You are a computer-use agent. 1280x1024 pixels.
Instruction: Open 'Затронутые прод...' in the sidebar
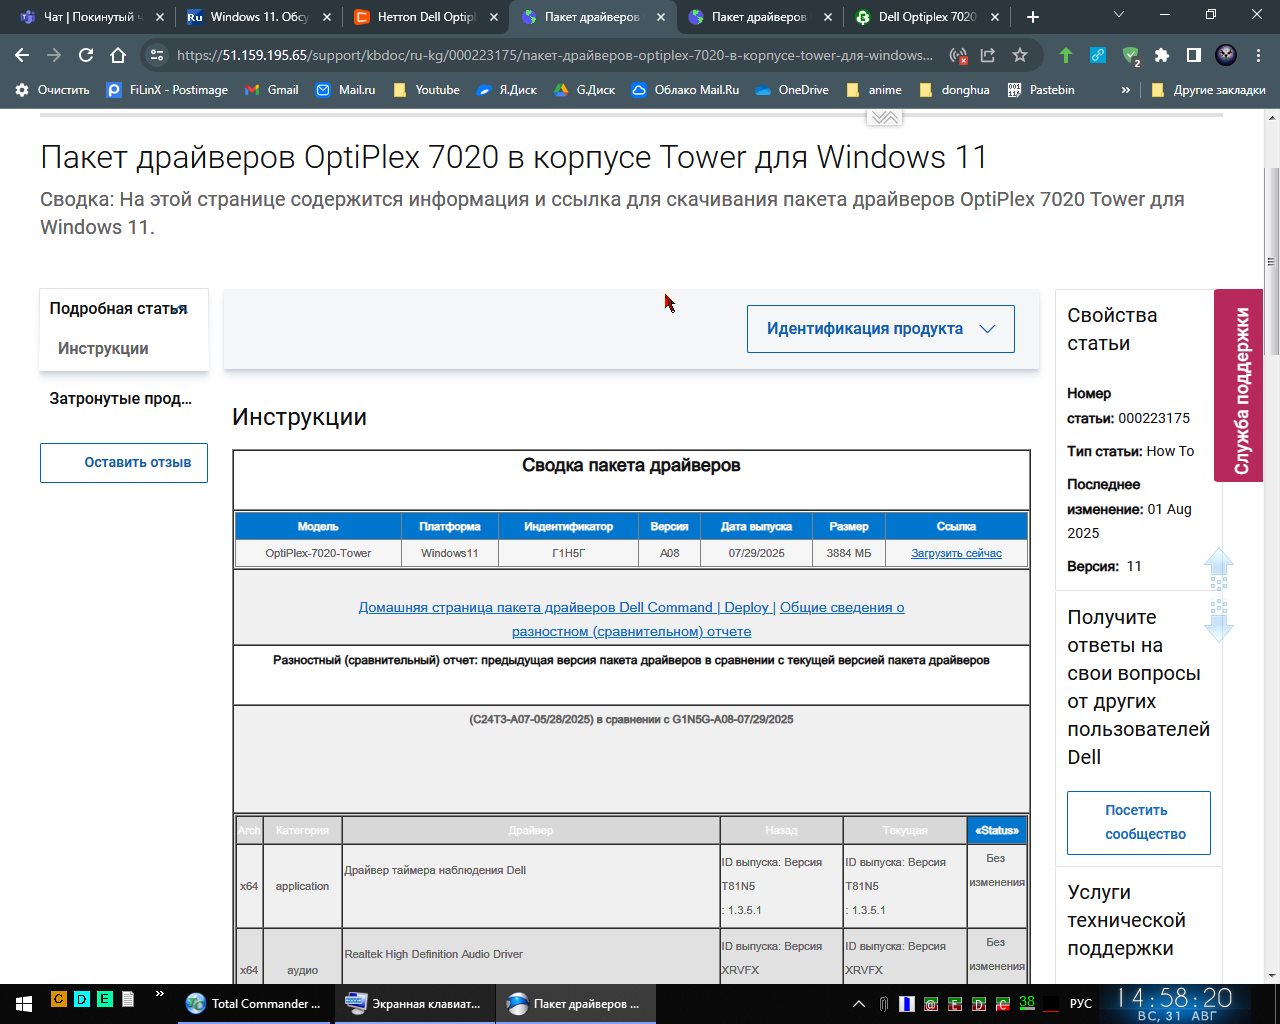coord(121,399)
